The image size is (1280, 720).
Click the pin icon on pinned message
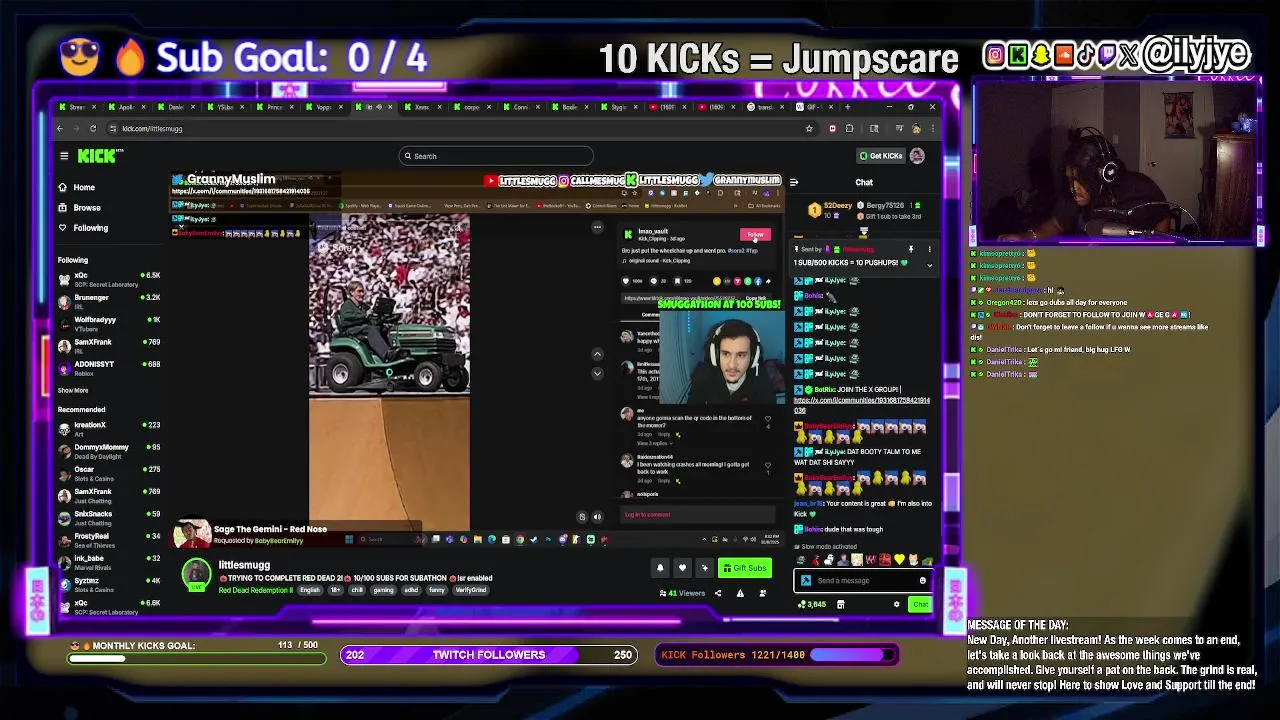(911, 249)
